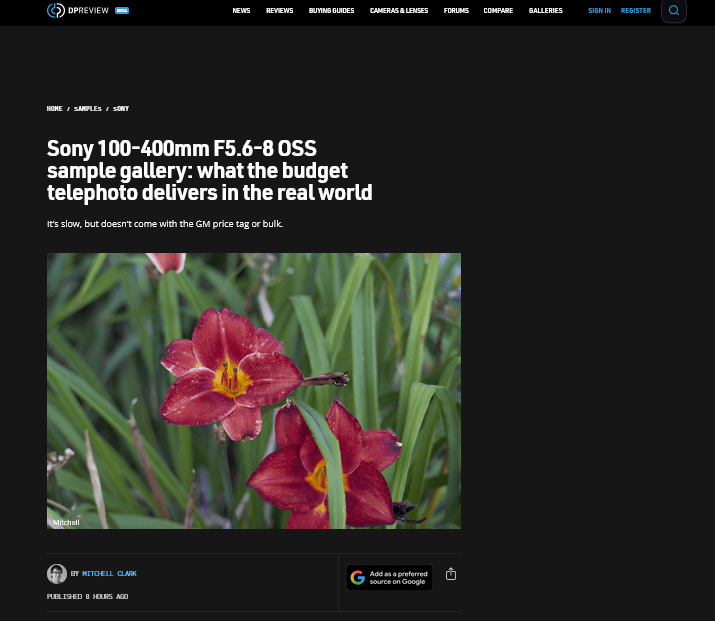Click the article headline about Sony 100-400mm
Viewport: 715px width, 621px height.
point(209,170)
